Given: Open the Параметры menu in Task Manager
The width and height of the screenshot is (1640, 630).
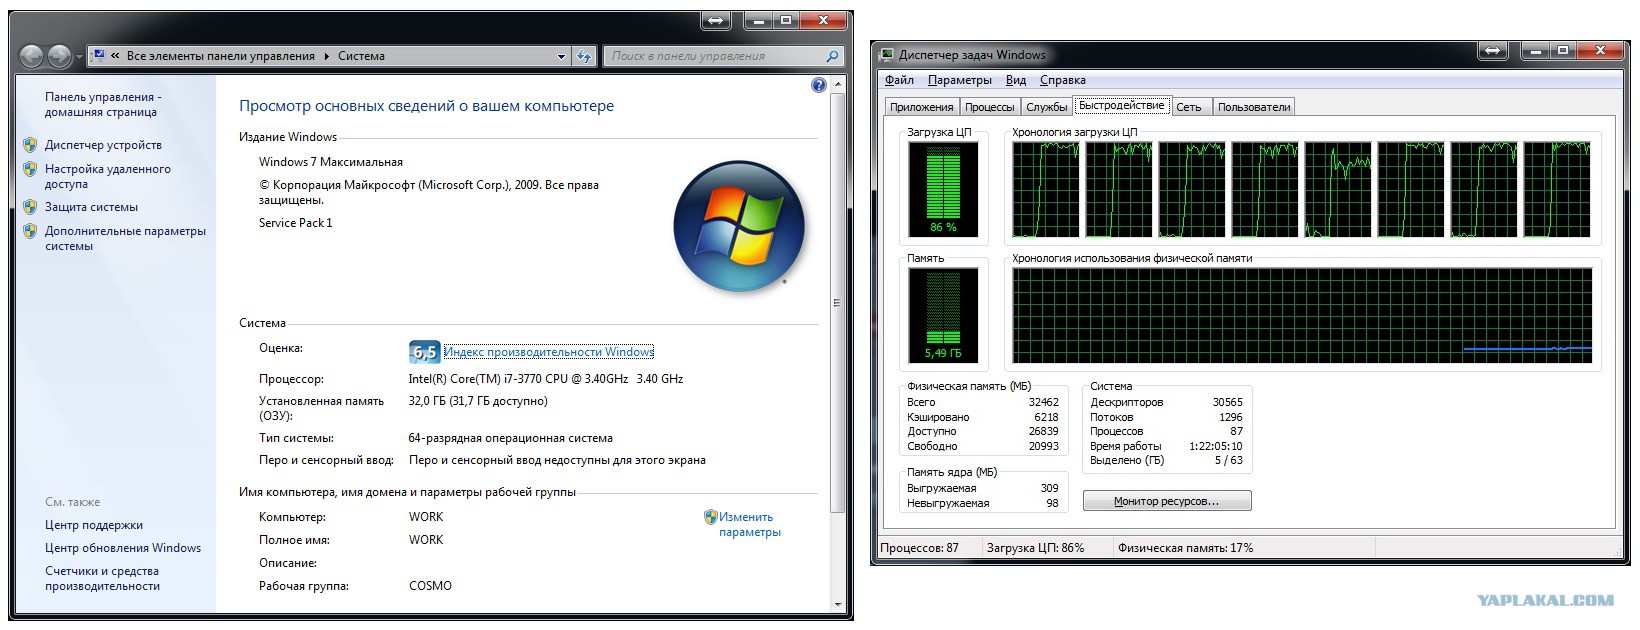Looking at the screenshot, I should (x=959, y=80).
